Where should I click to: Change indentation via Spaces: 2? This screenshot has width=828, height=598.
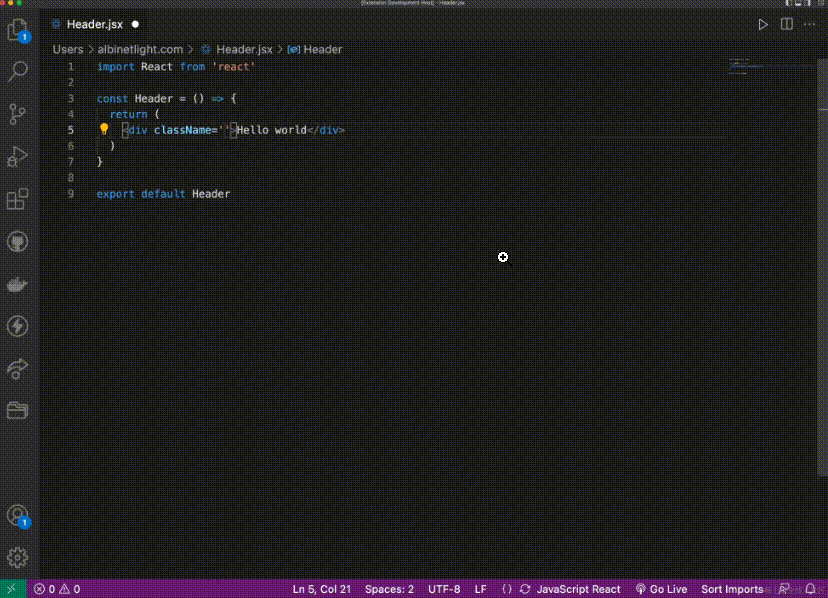(x=389, y=588)
